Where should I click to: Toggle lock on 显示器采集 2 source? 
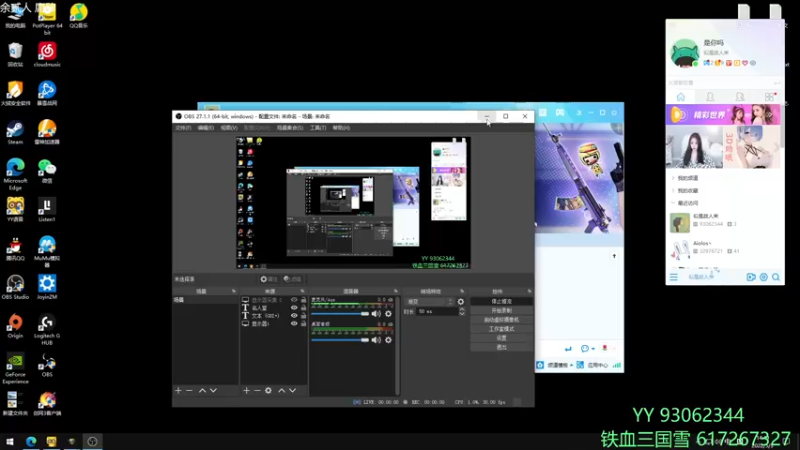[x=303, y=300]
